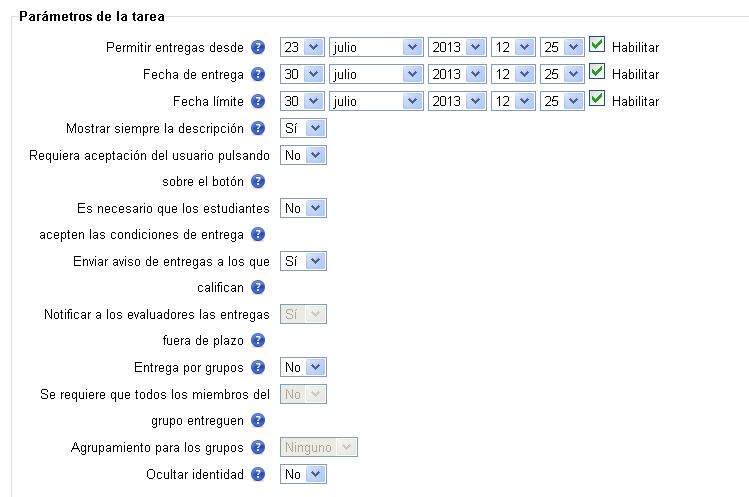Open year dropdown for Fecha límite
Image resolution: width=749 pixels, height=497 pixels.
point(457,101)
